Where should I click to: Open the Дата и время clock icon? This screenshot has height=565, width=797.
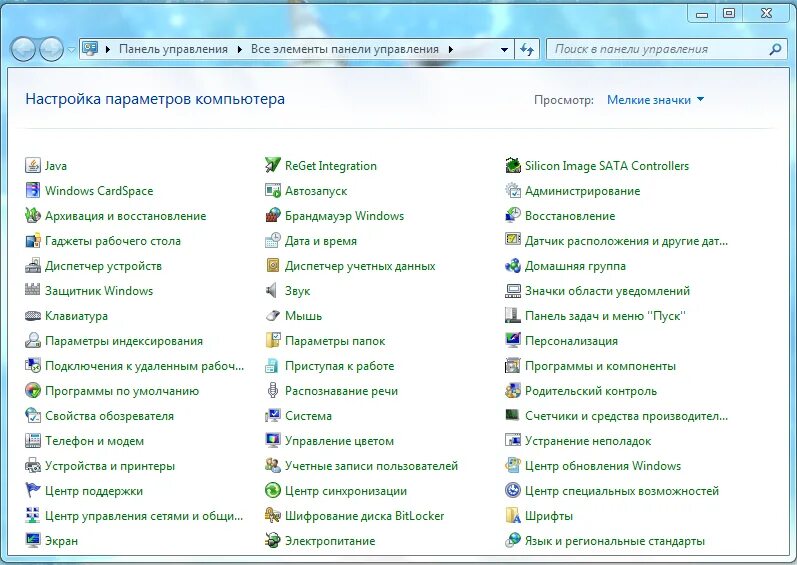[273, 240]
